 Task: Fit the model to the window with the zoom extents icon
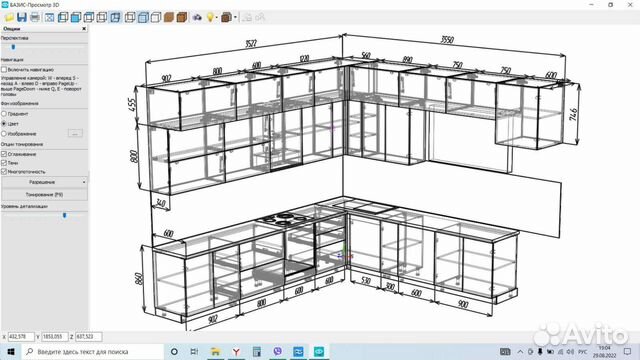pos(49,18)
